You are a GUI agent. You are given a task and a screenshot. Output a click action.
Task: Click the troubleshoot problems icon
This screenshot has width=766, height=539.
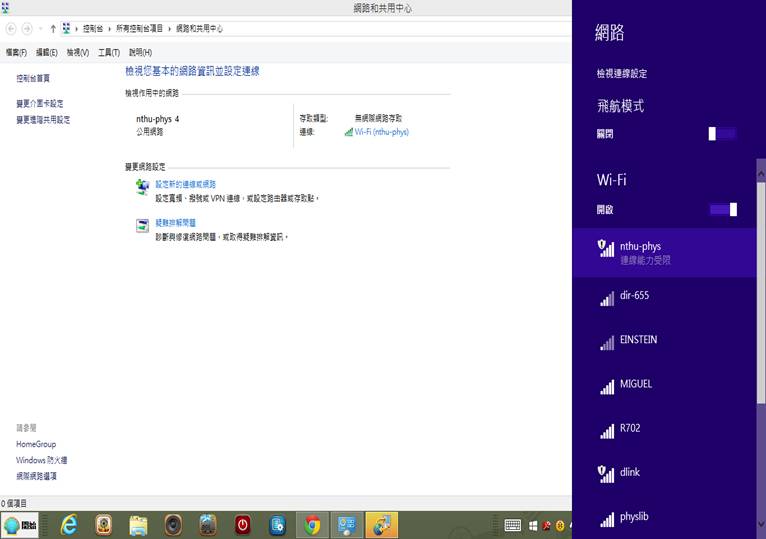[142, 225]
